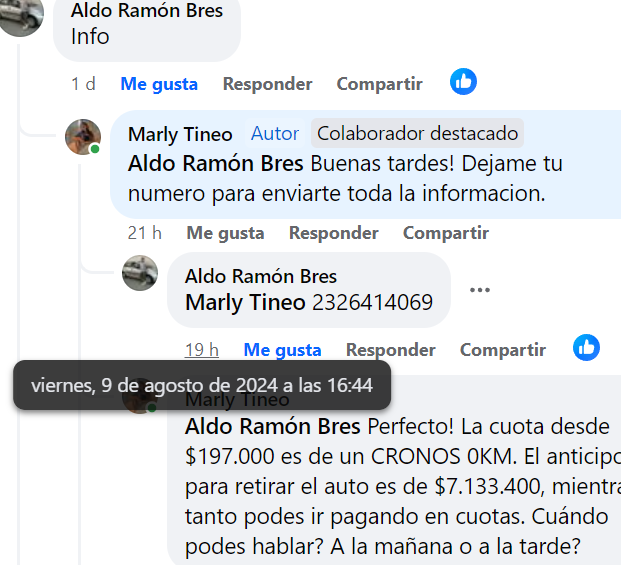Open the 19 h timestamp link
This screenshot has height=565, width=621.
202,350
